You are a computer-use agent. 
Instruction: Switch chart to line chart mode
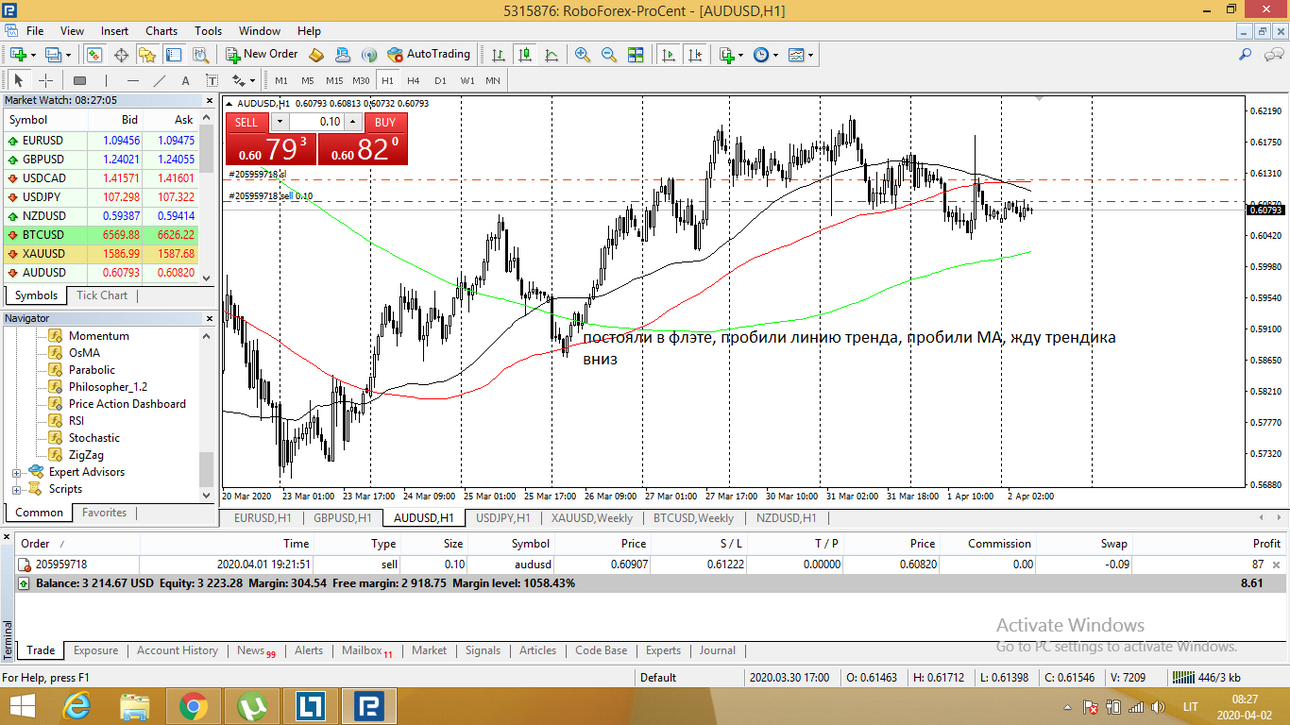tap(551, 54)
